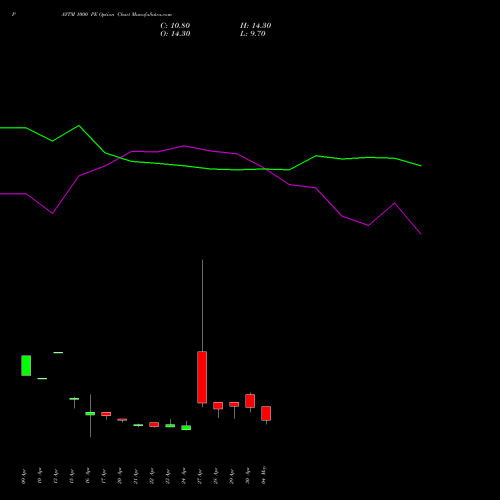Click the magenta line's right end point
500x500 pixels.
coord(421,234)
